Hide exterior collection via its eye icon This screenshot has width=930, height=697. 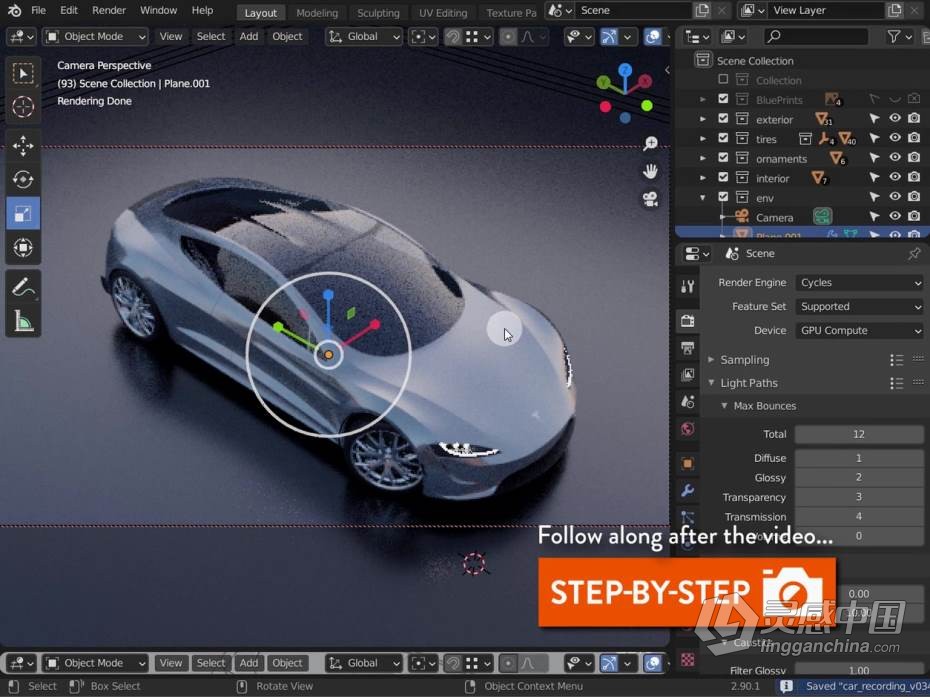pos(894,119)
